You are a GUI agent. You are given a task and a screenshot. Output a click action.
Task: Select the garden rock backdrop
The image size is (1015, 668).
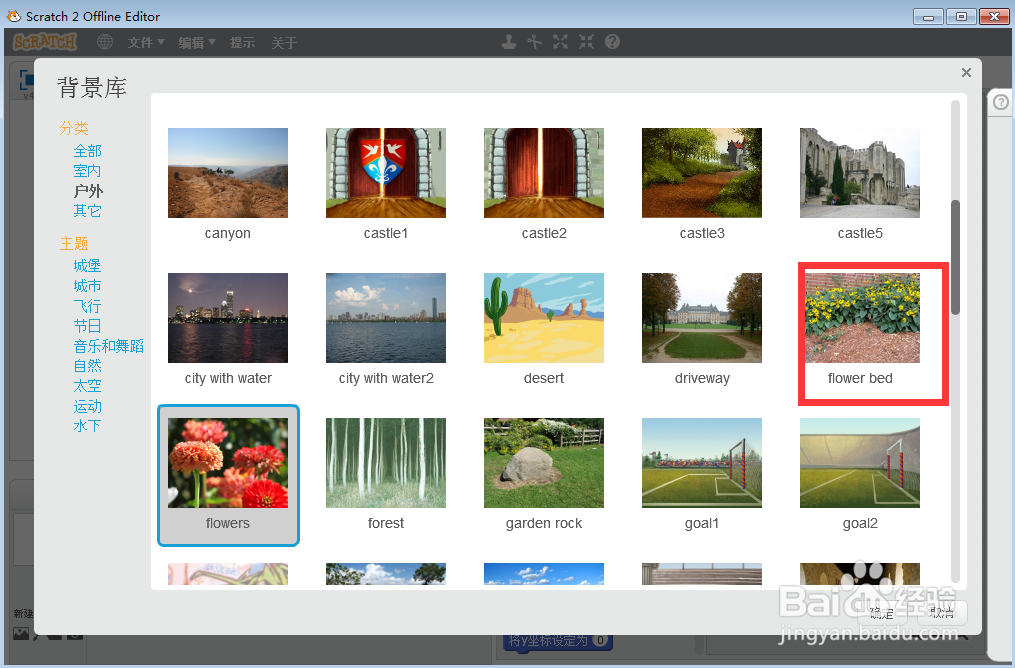click(x=544, y=463)
